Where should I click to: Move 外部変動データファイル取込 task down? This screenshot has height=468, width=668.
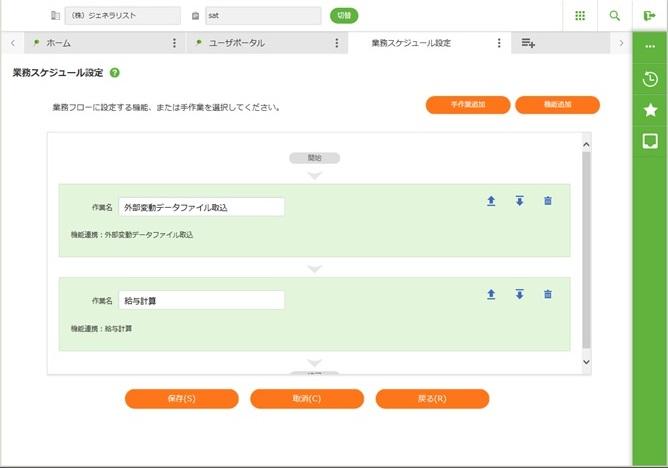(519, 201)
